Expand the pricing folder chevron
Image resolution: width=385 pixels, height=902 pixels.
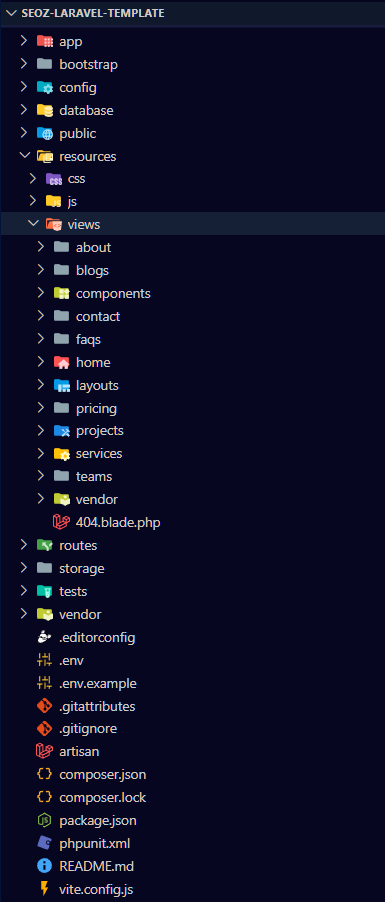coord(40,408)
